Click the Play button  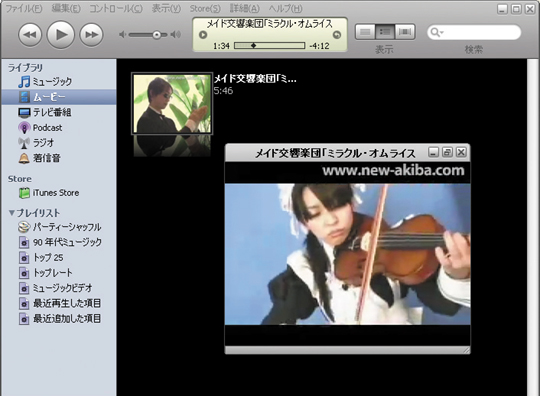61,34
